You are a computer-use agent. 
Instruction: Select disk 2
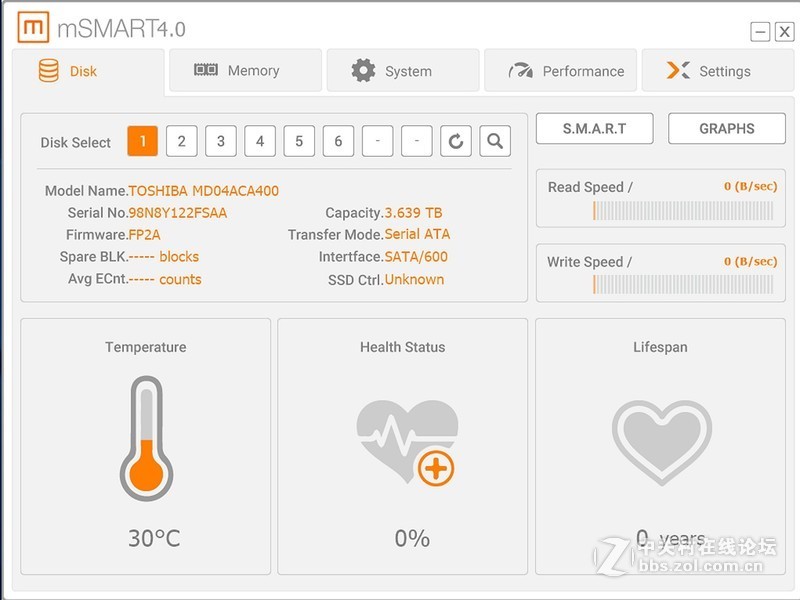(x=182, y=141)
